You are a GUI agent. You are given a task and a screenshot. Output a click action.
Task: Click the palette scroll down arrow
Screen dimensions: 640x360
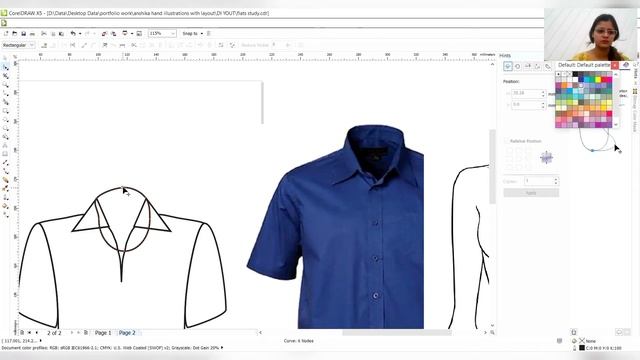pos(616,124)
